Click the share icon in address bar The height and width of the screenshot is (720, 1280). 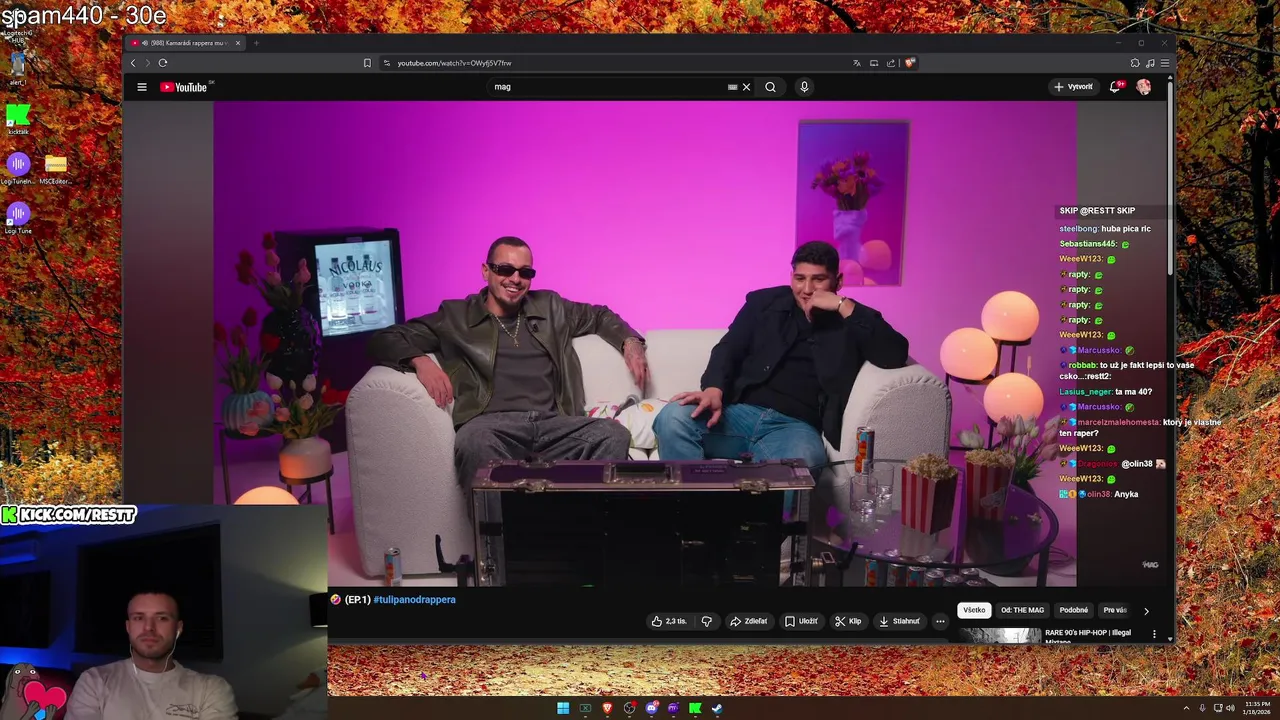(x=890, y=63)
